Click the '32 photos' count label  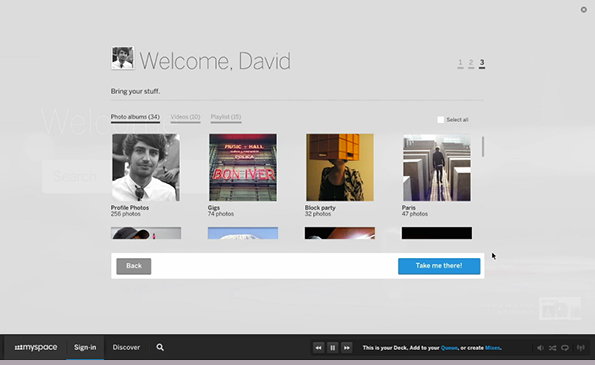[x=318, y=214]
